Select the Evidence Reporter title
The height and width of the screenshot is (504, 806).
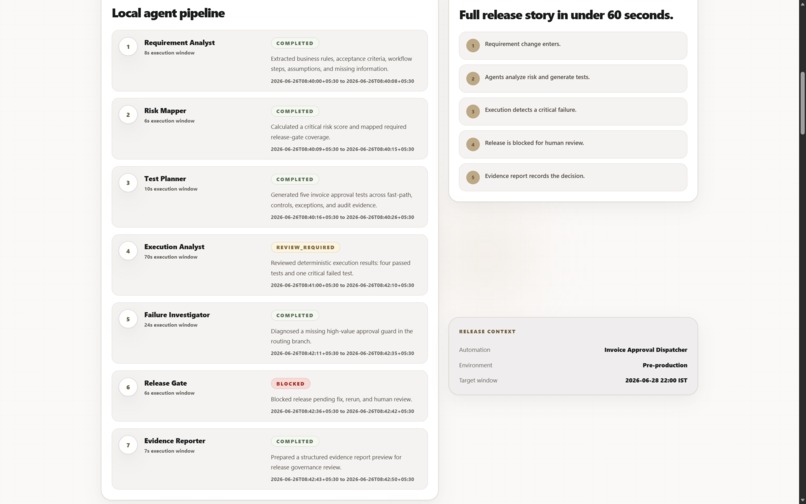coord(174,441)
